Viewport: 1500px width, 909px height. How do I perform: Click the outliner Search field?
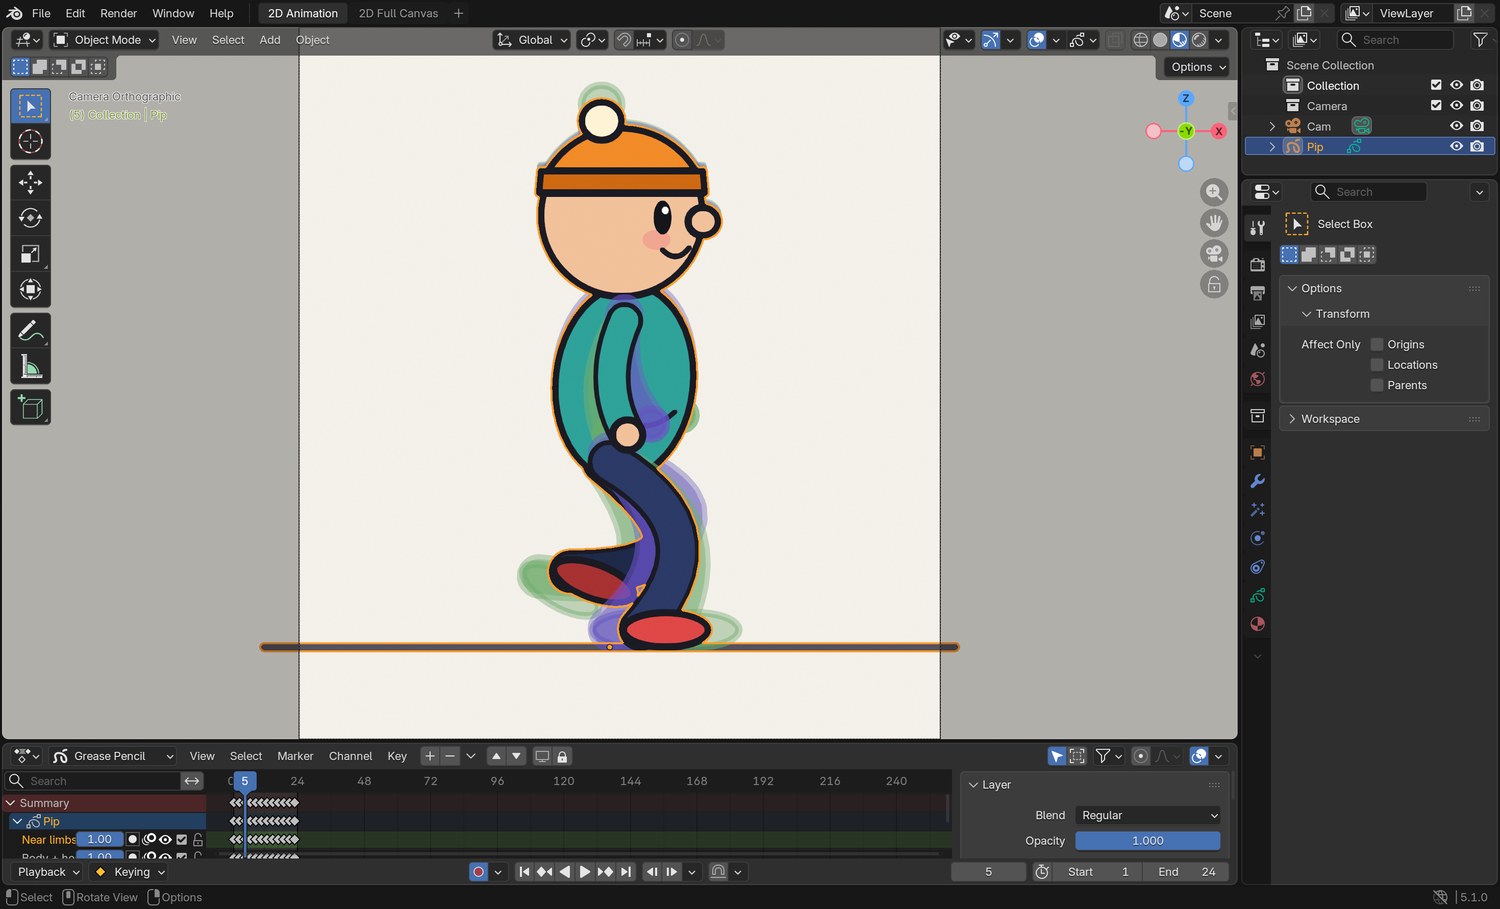tap(1395, 40)
